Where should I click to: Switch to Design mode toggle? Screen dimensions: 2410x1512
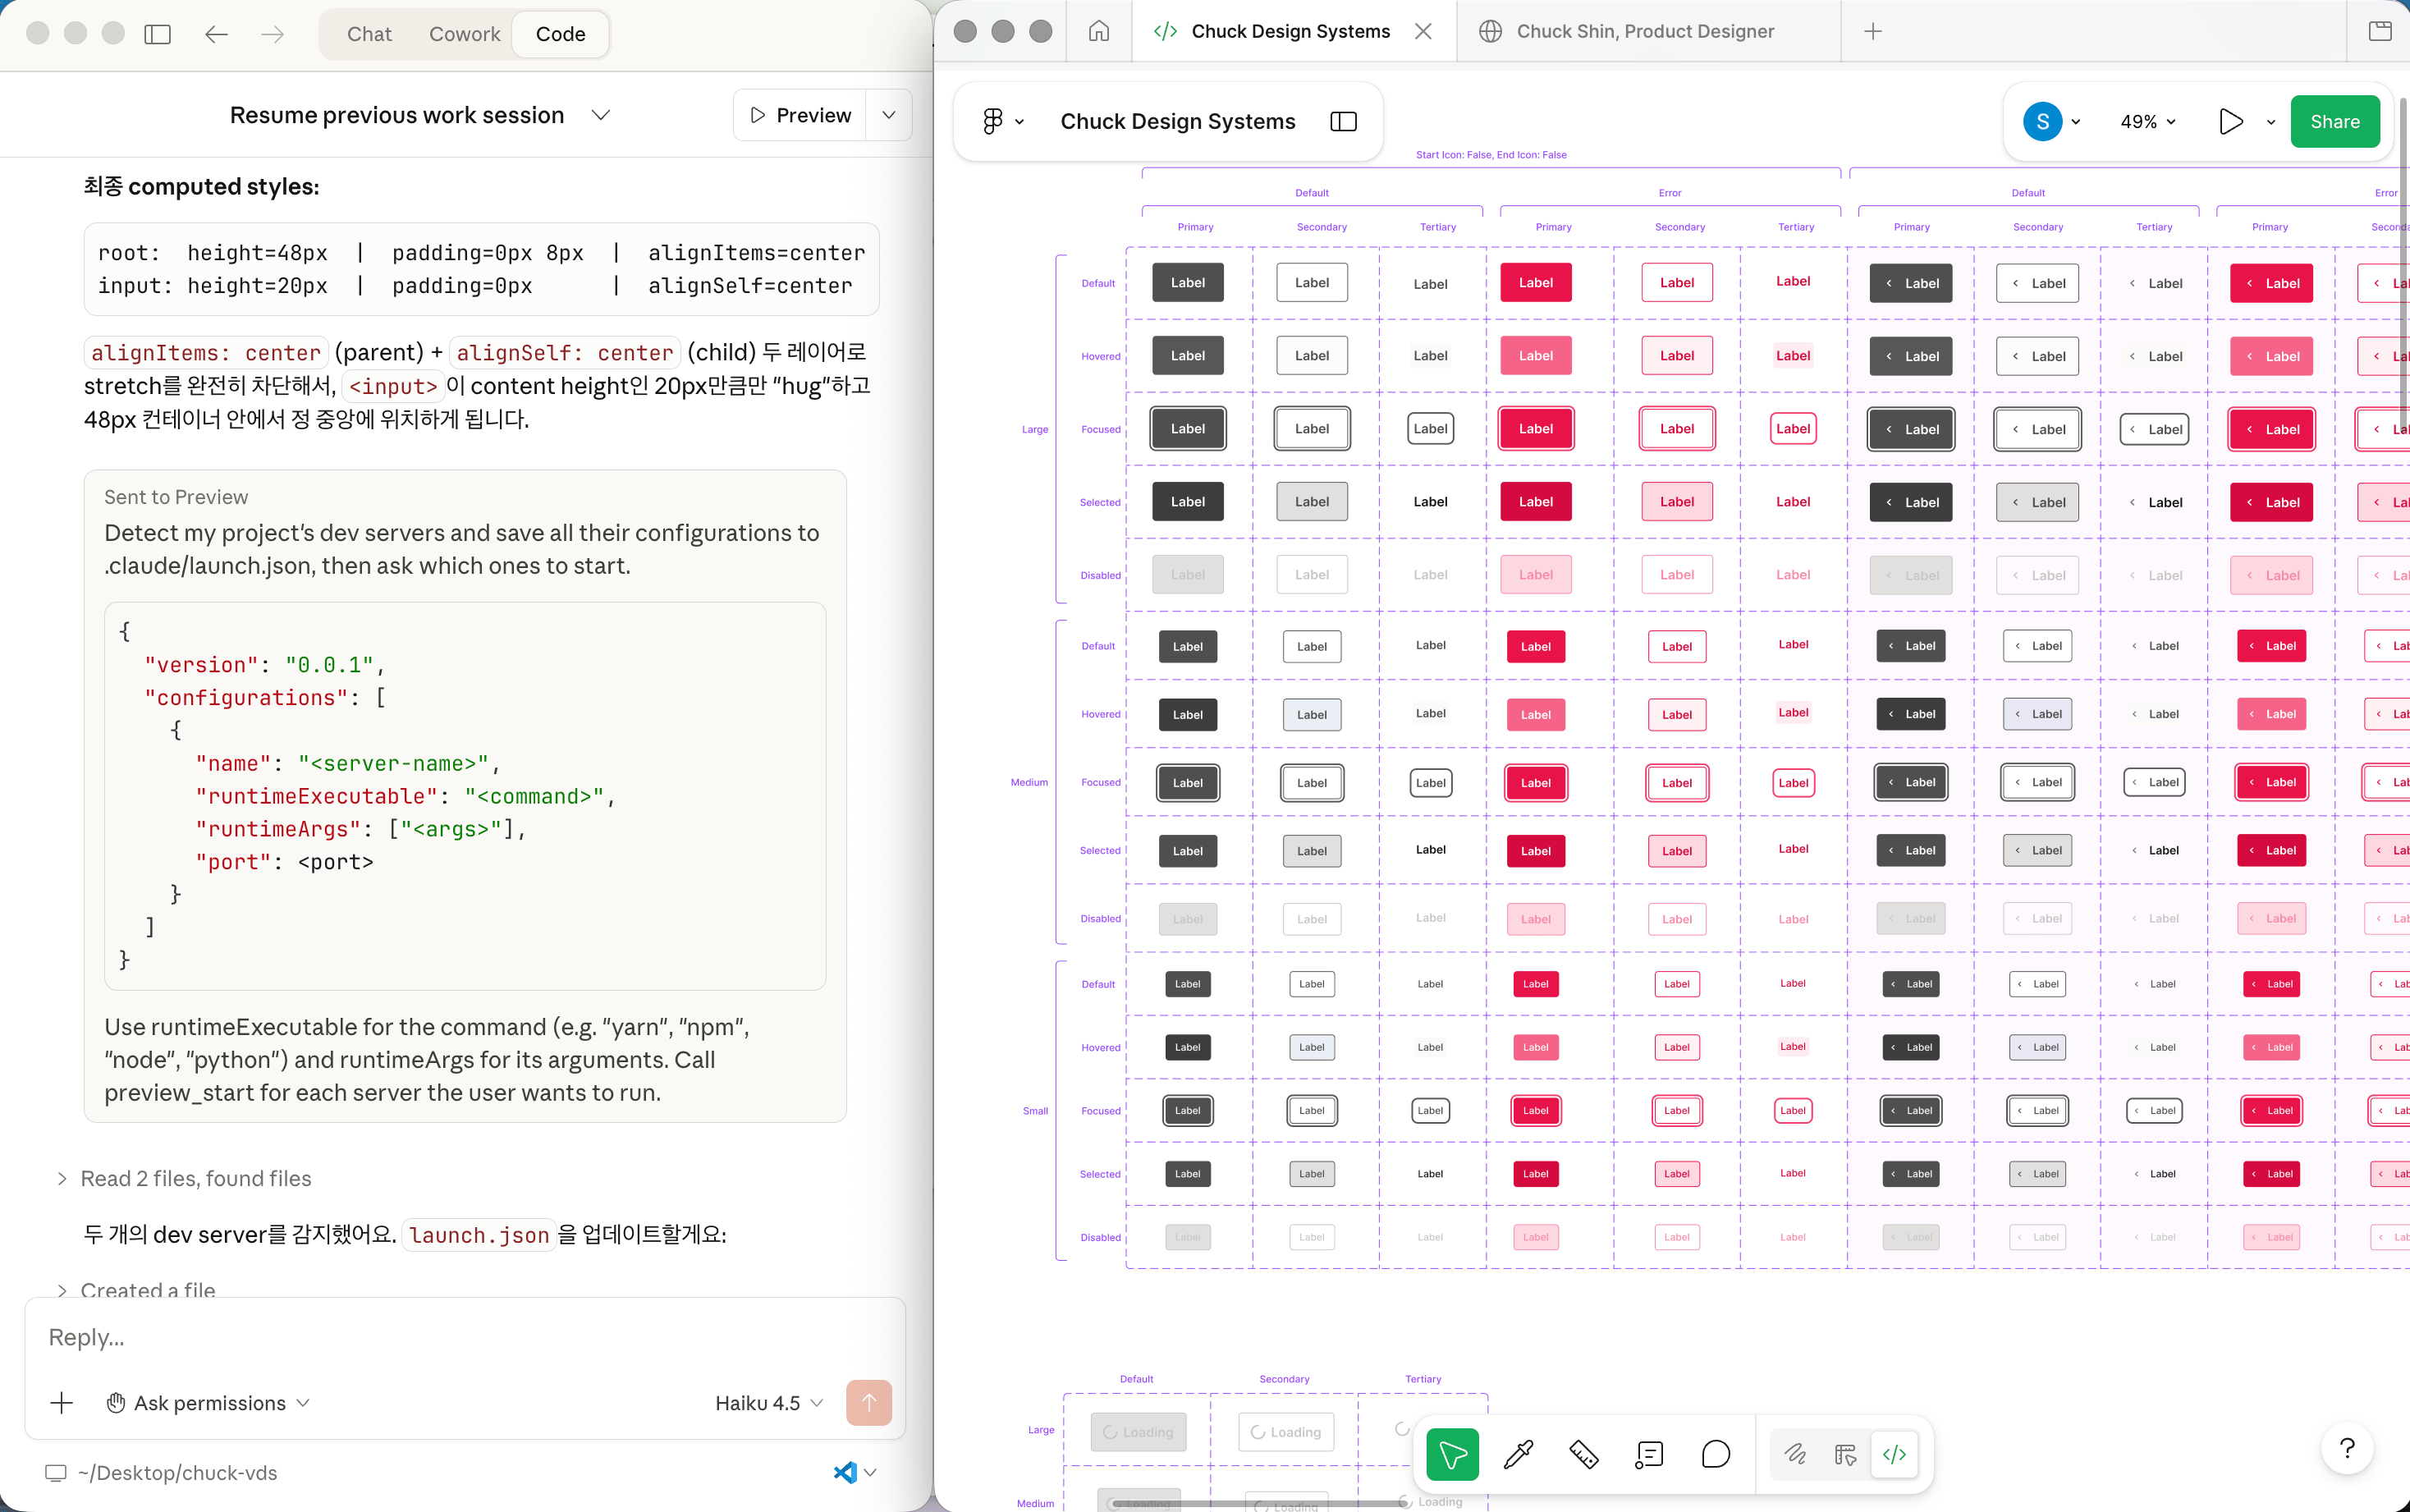(x=1845, y=1454)
